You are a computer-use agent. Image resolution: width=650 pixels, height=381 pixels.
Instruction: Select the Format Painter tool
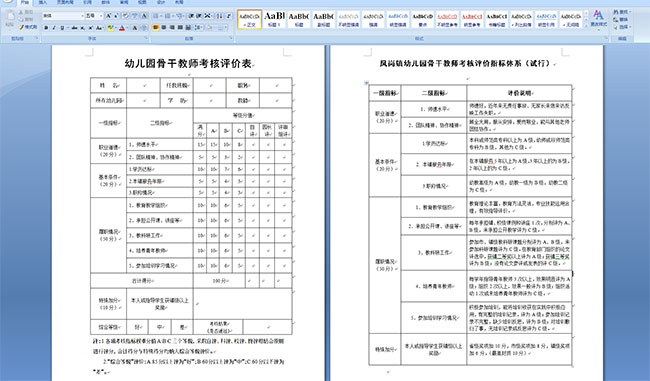(x=28, y=27)
